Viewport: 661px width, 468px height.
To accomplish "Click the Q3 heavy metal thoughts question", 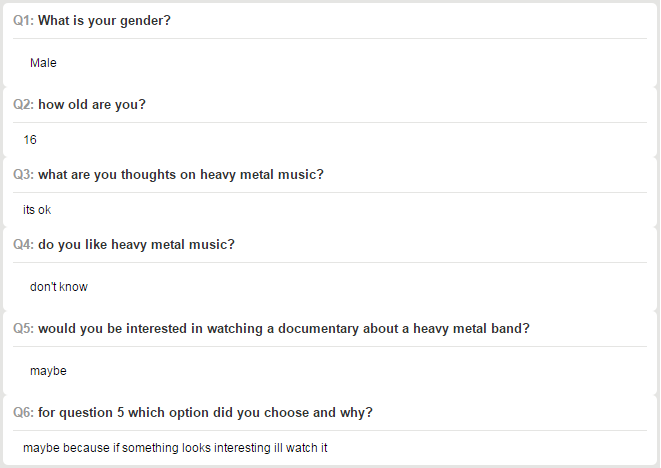I will click(x=168, y=175).
